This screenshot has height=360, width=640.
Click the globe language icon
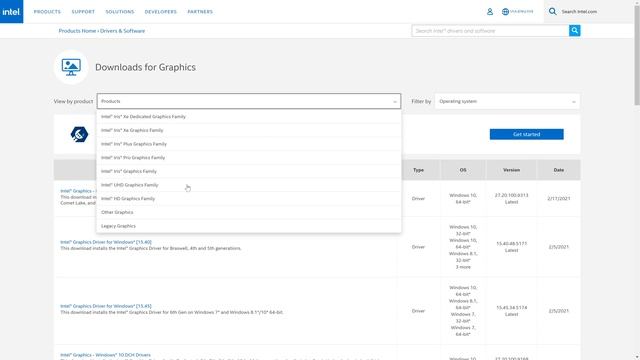pyautogui.click(x=505, y=11)
